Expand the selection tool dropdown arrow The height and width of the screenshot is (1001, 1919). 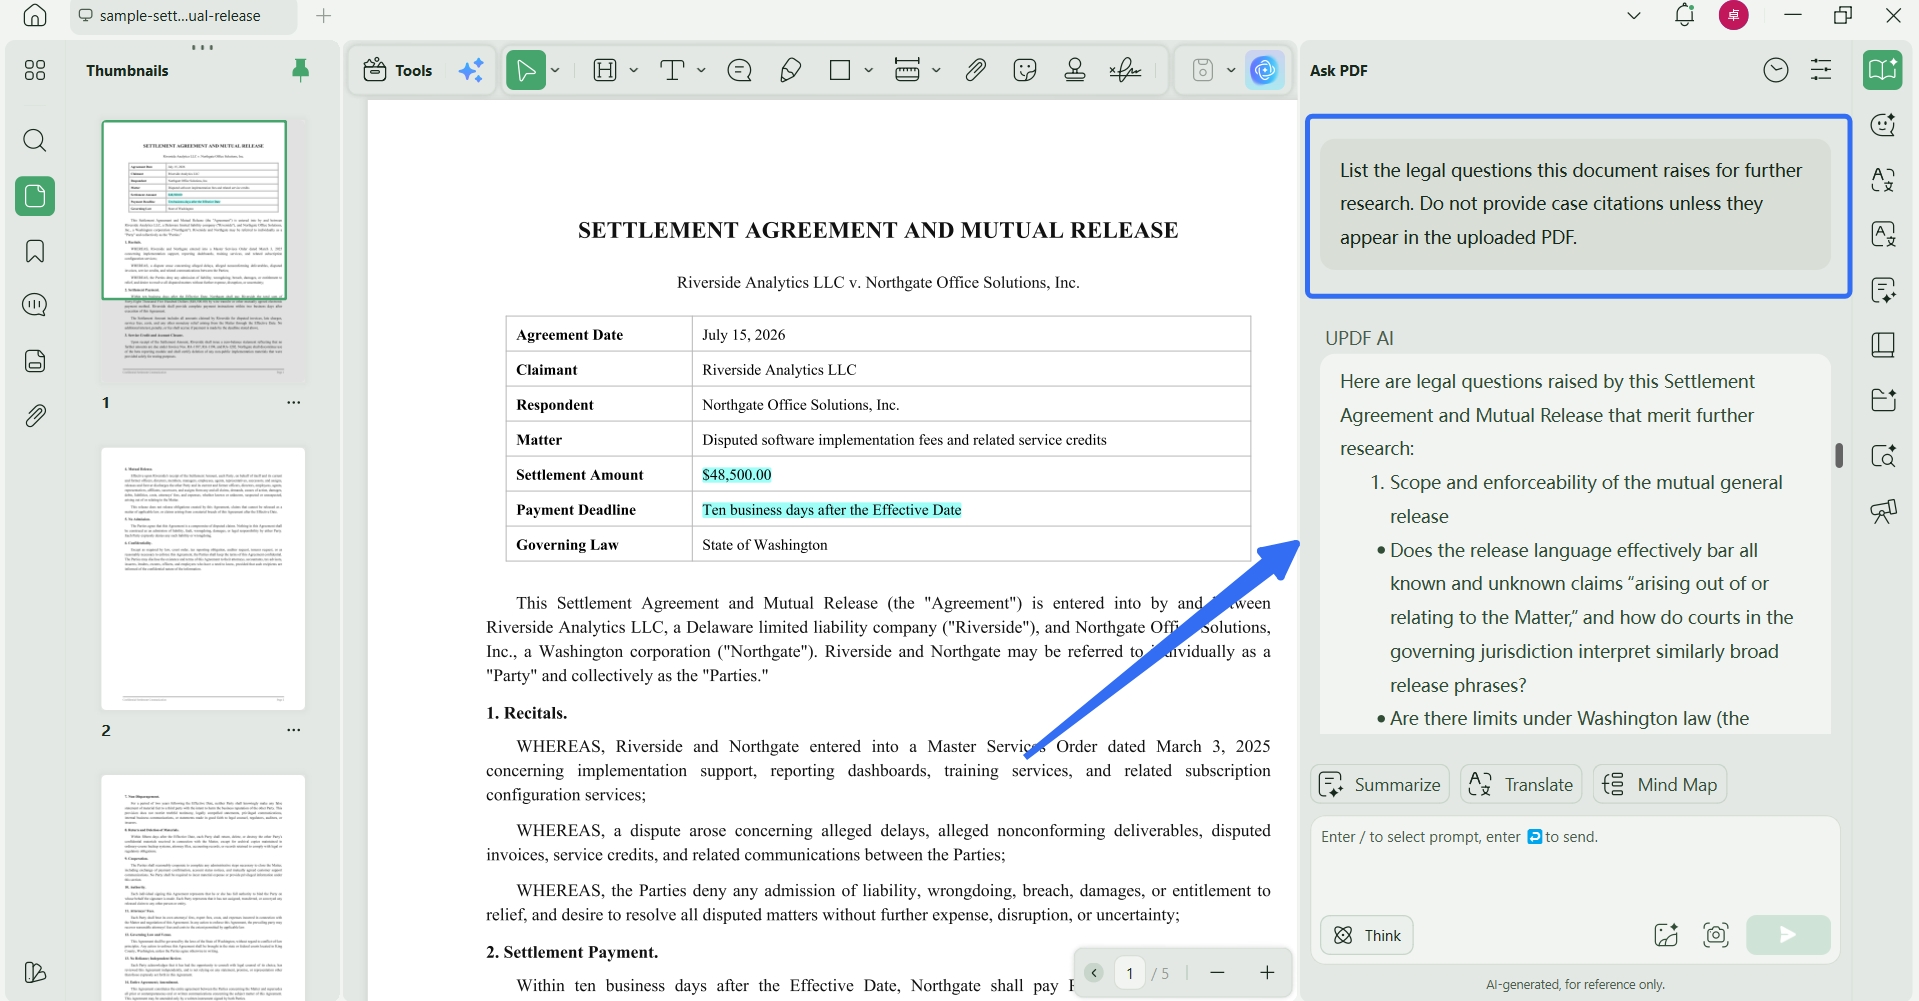(x=555, y=70)
